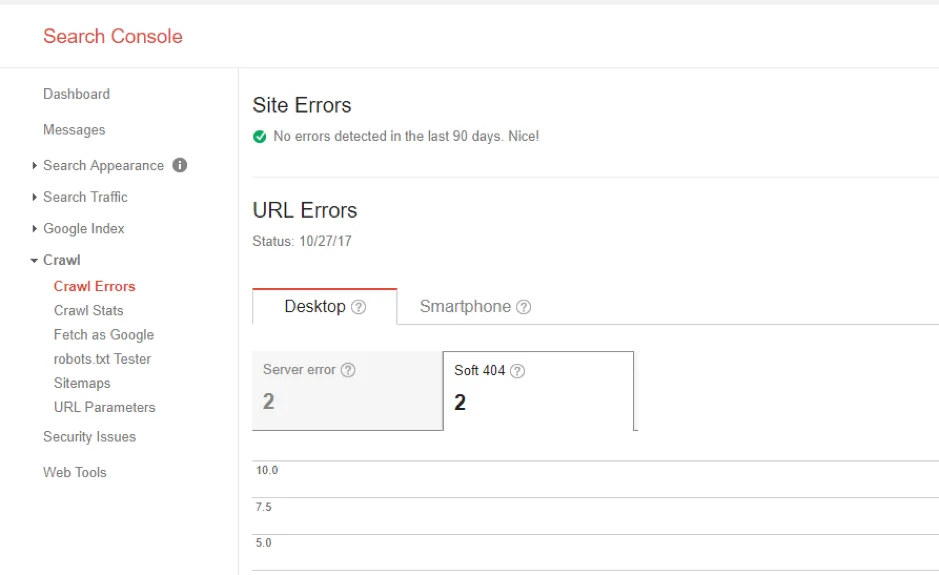Image resolution: width=939 pixels, height=575 pixels.
Task: Switch to the Desktop tab
Action: pyautogui.click(x=325, y=306)
